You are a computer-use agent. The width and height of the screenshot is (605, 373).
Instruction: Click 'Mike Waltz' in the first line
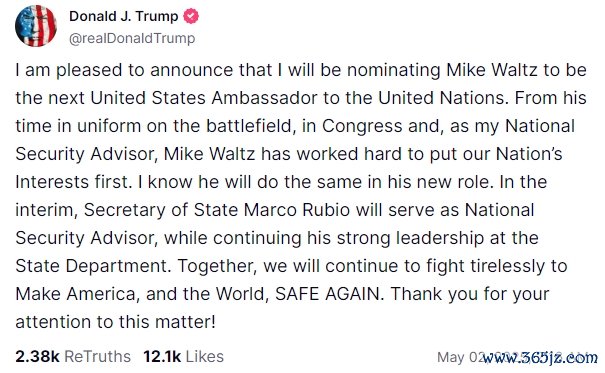click(492, 70)
